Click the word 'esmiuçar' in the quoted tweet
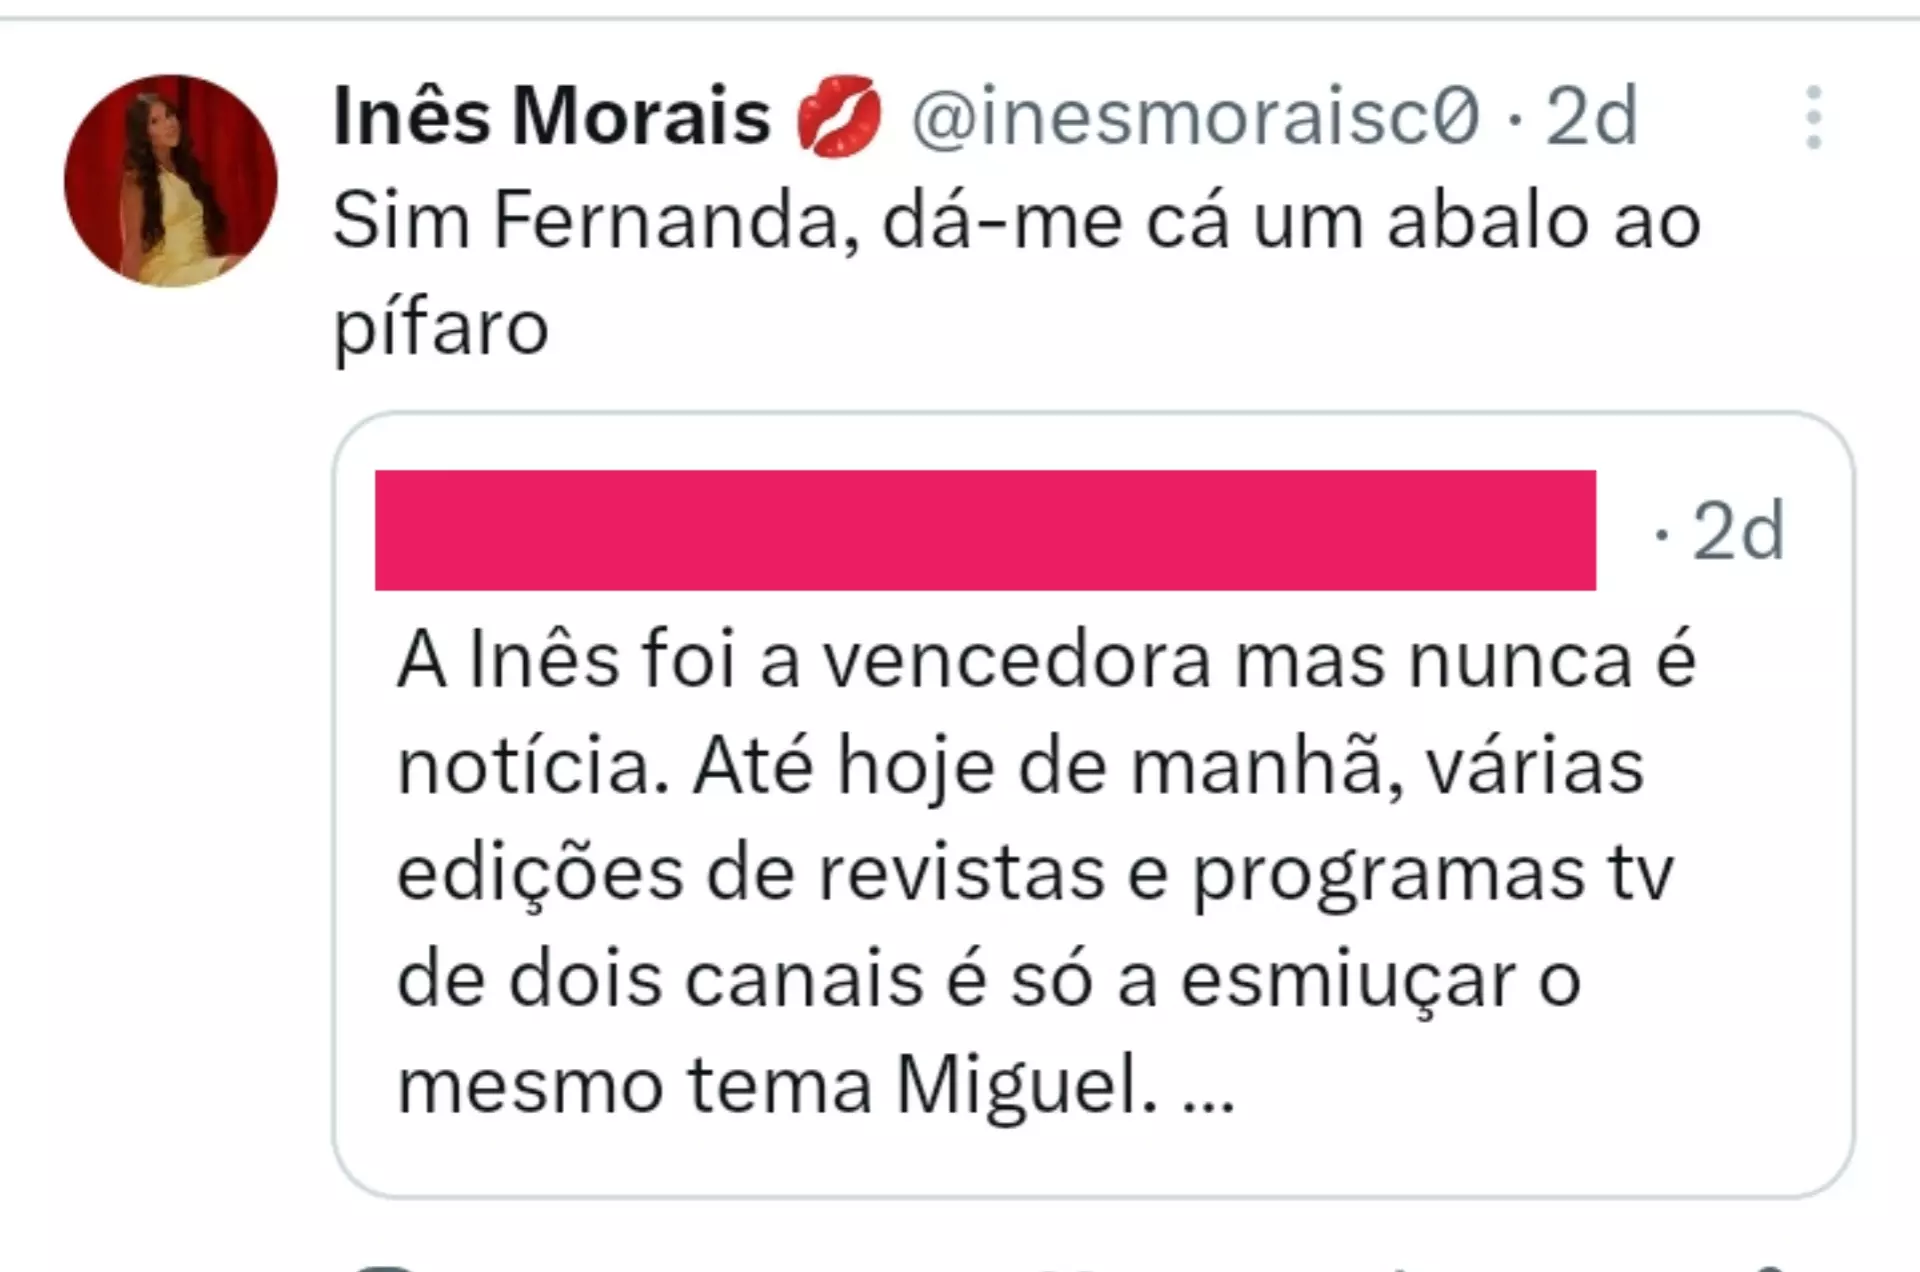This screenshot has height=1272, width=1920. [x=1349, y=980]
